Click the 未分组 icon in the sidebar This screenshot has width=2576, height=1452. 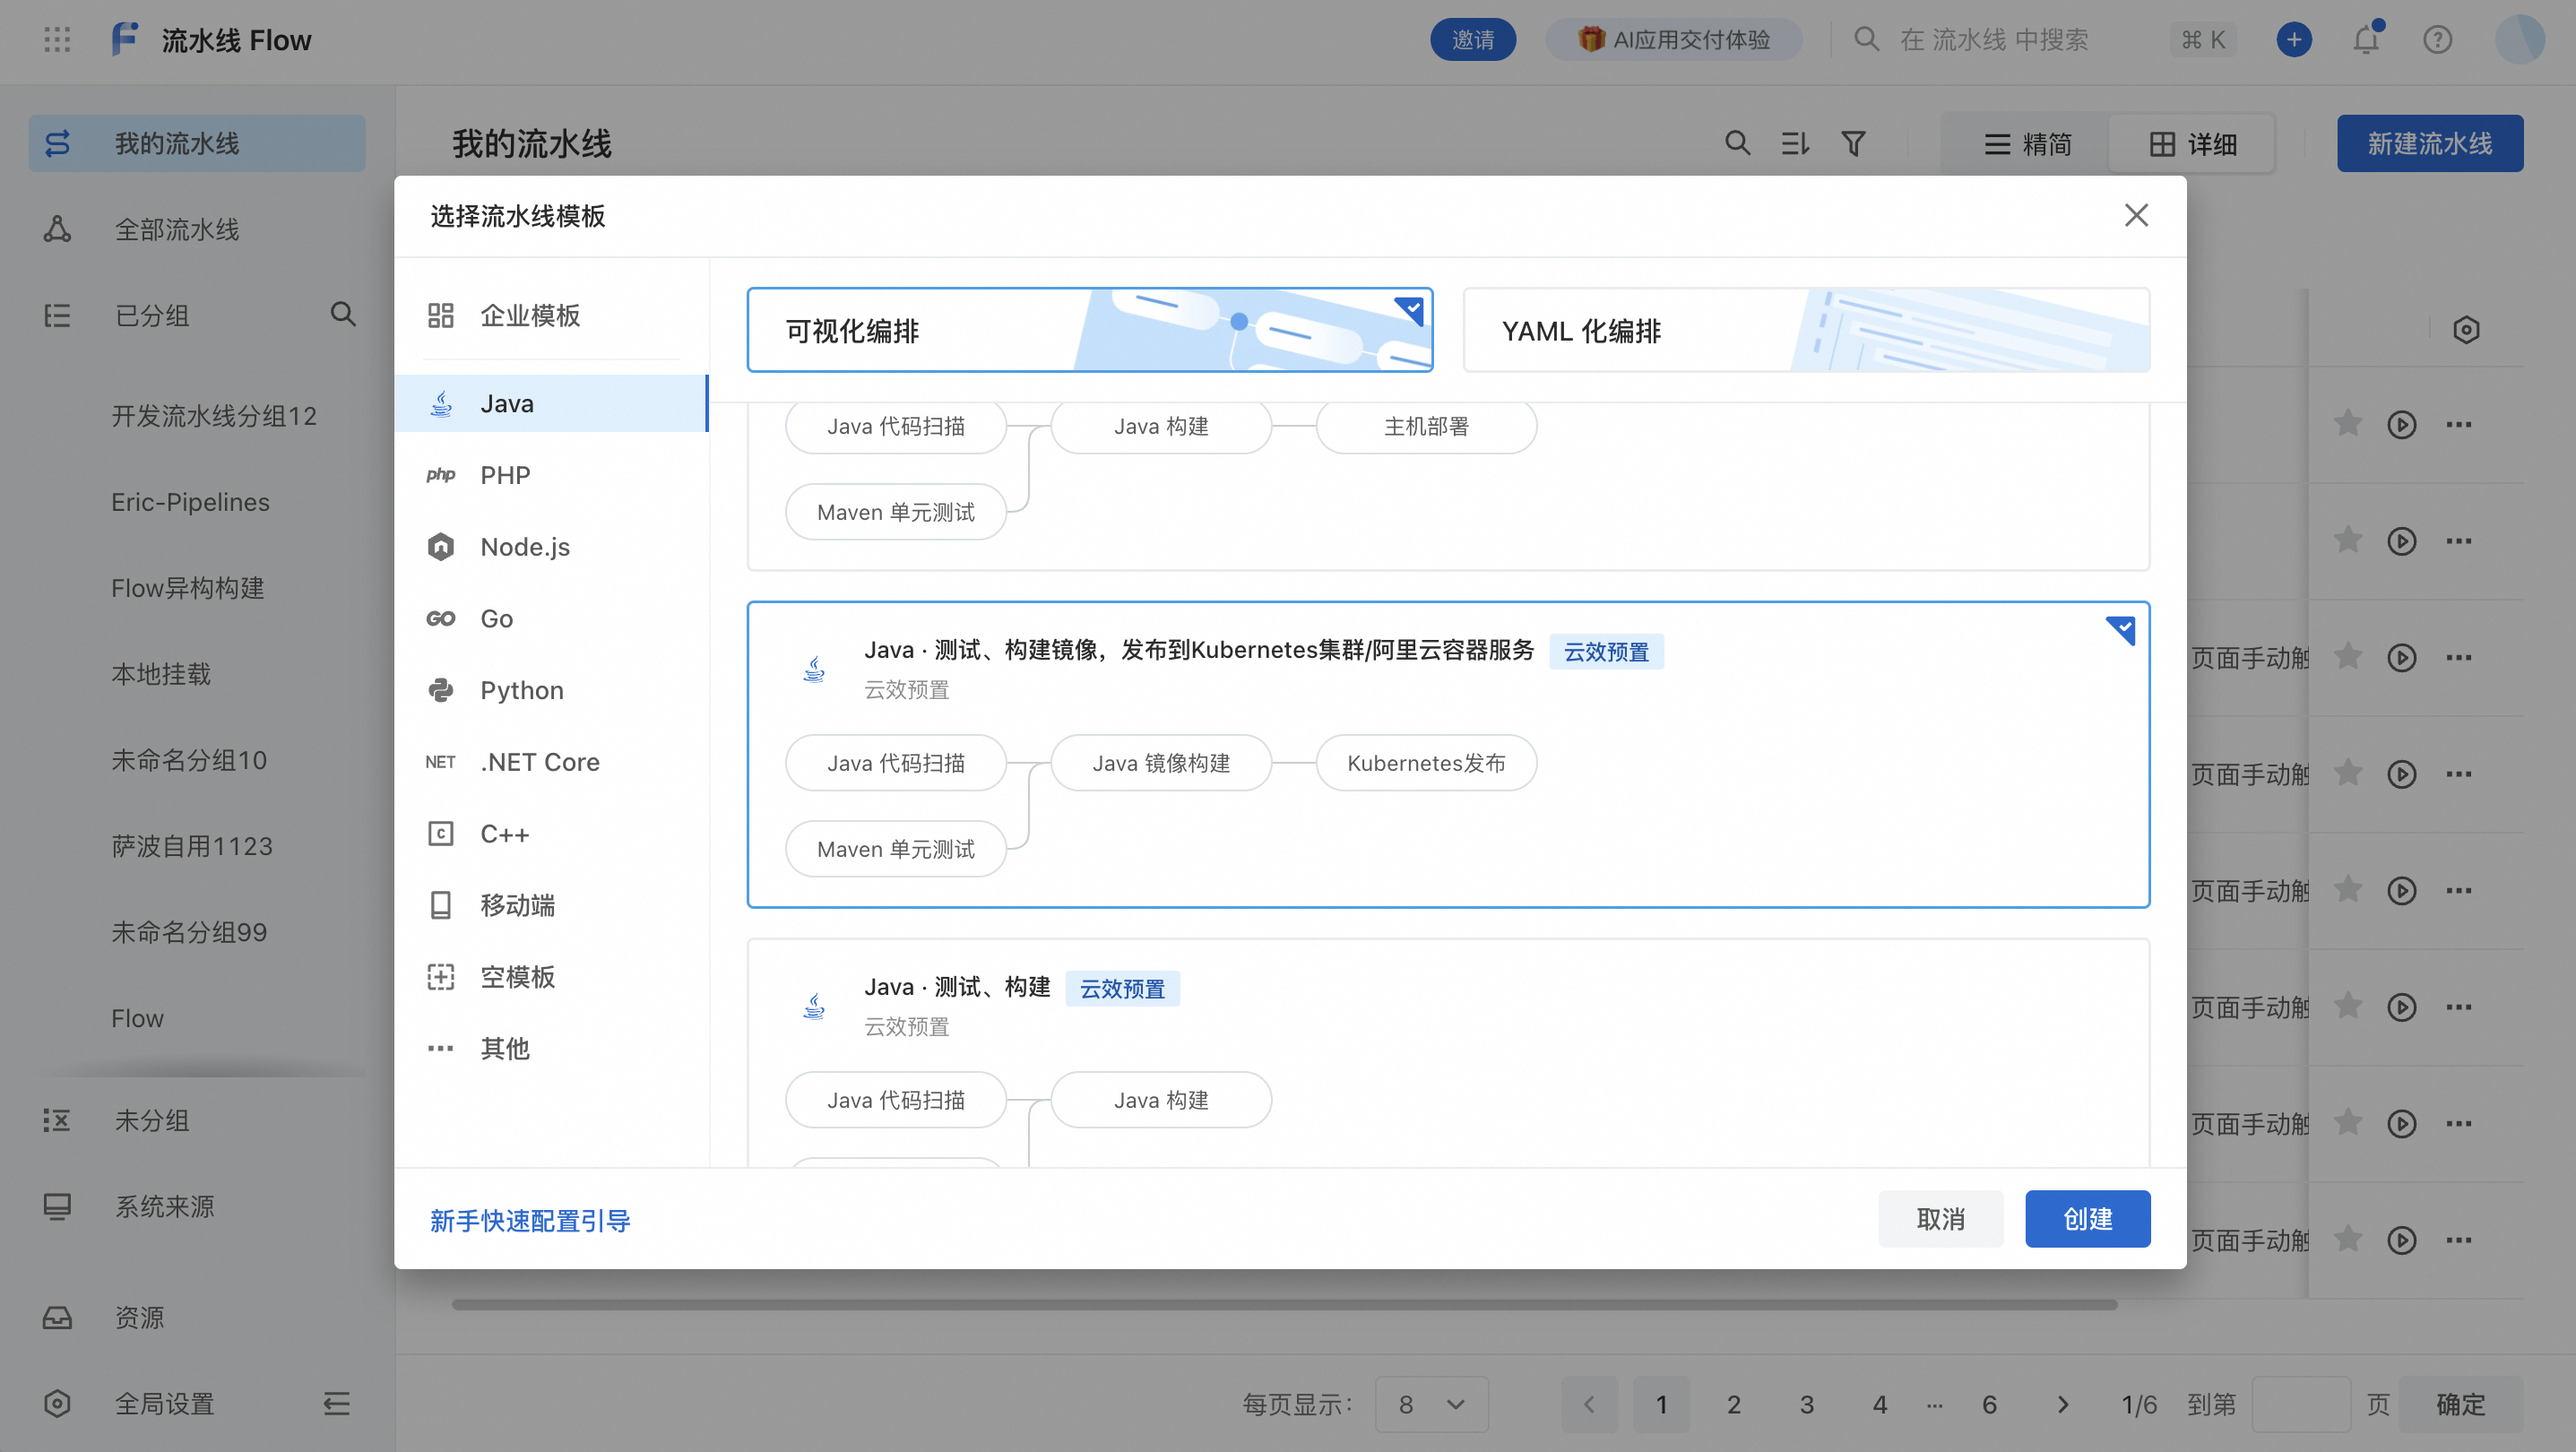coord(57,1121)
